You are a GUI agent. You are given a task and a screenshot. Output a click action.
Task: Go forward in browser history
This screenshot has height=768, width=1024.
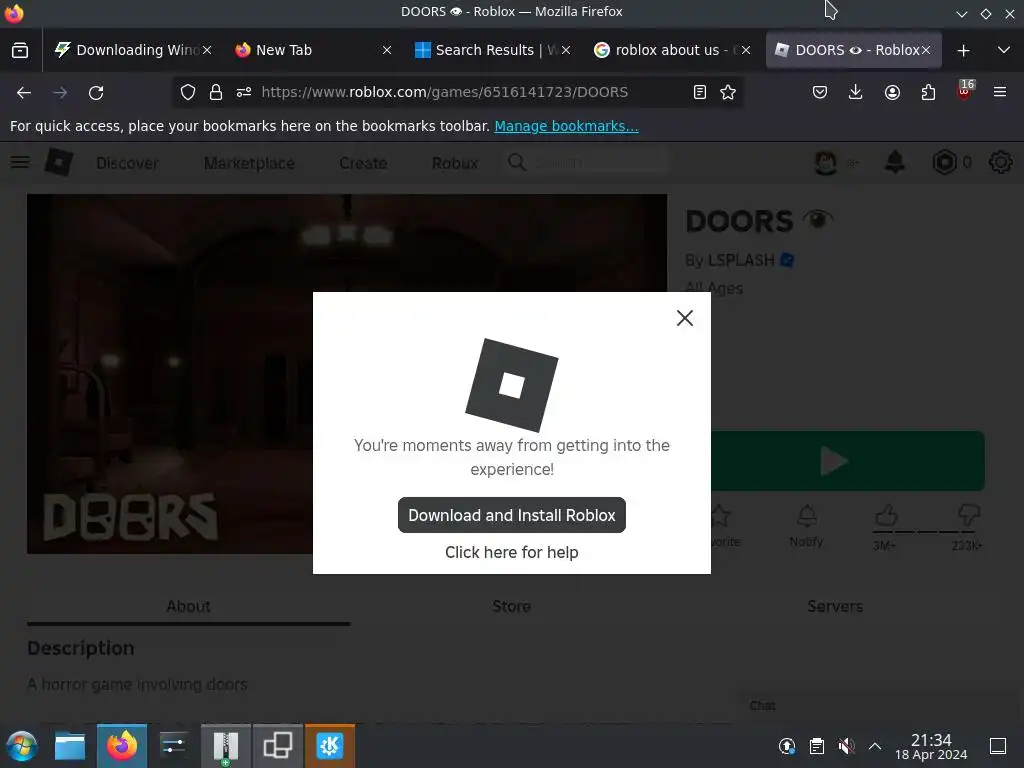60,93
